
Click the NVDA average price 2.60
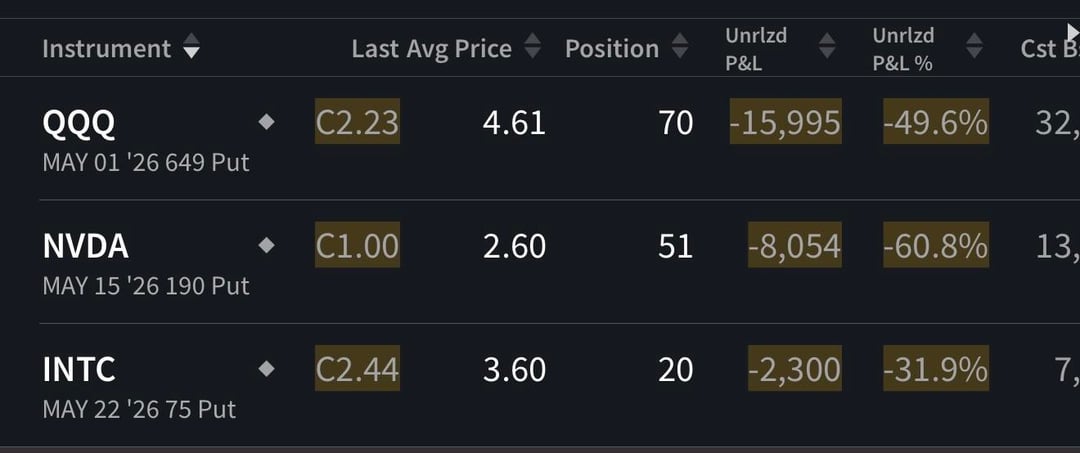tap(514, 246)
